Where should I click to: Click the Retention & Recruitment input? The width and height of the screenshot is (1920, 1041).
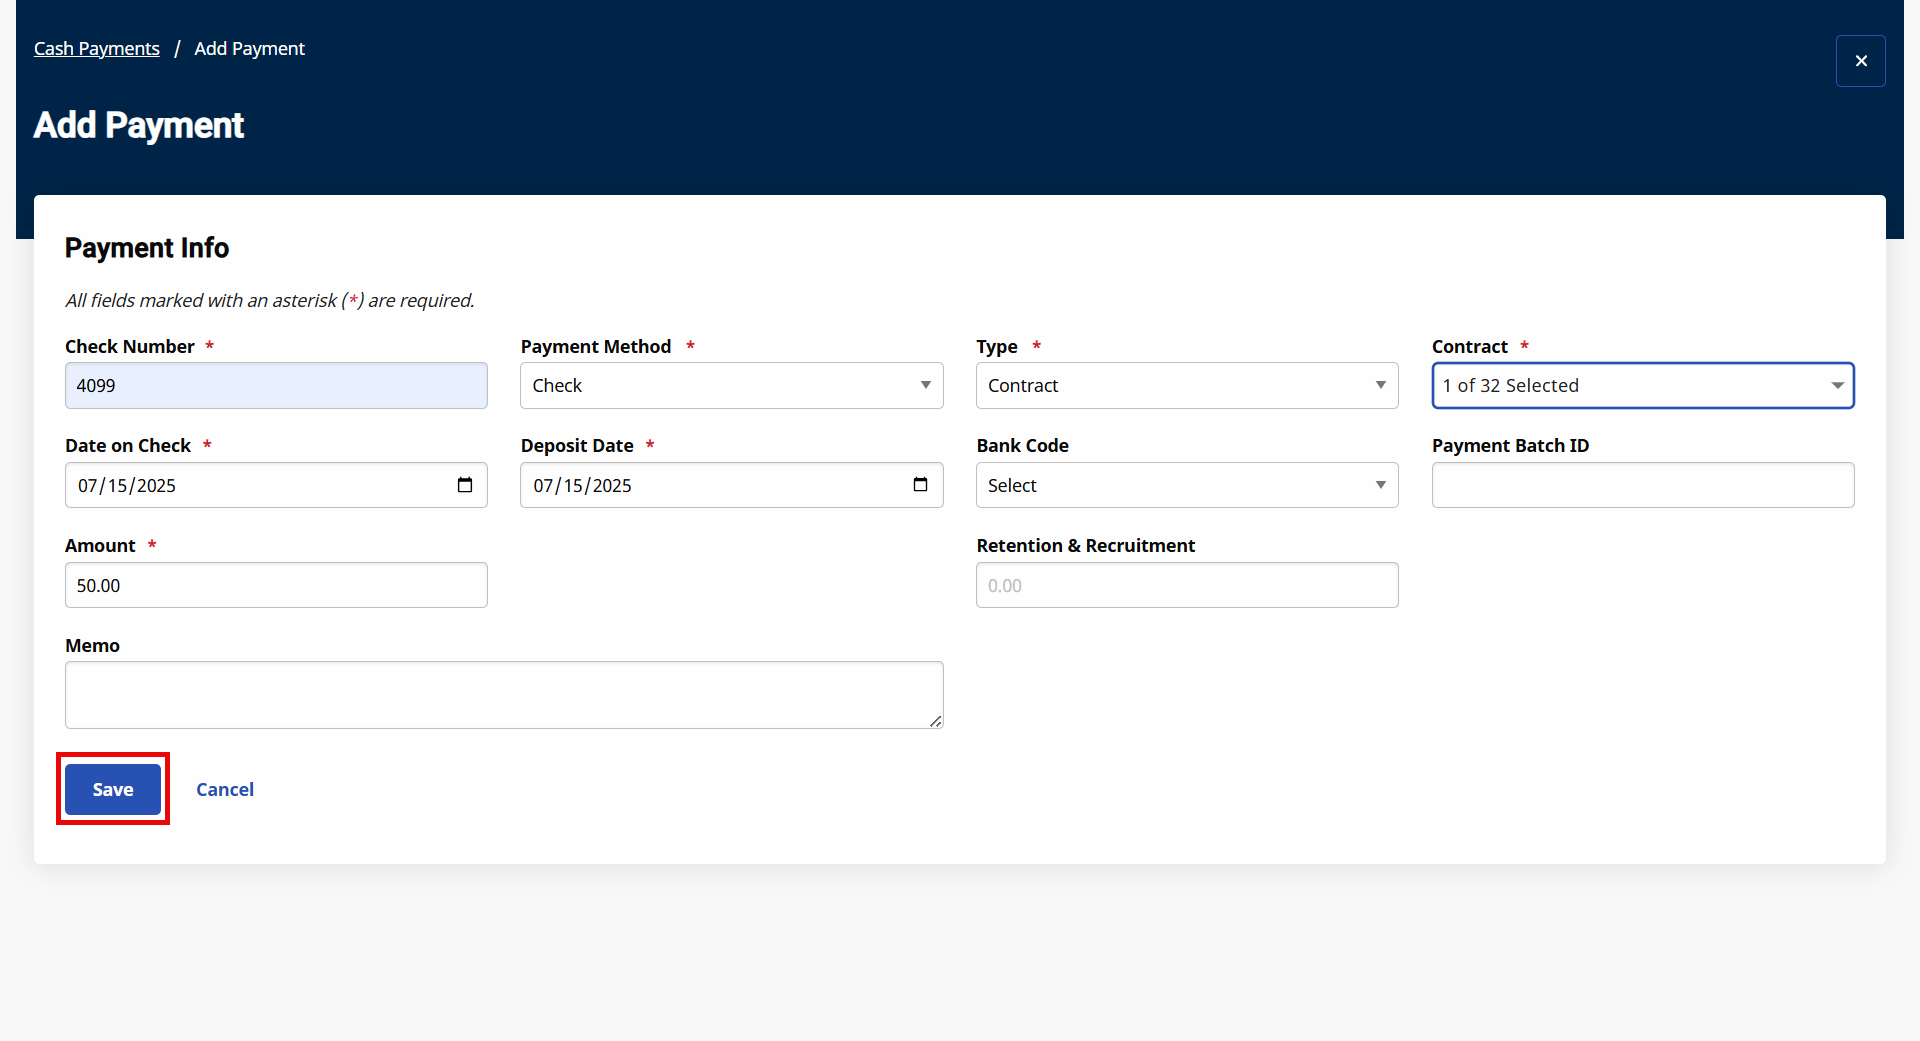coord(1186,585)
